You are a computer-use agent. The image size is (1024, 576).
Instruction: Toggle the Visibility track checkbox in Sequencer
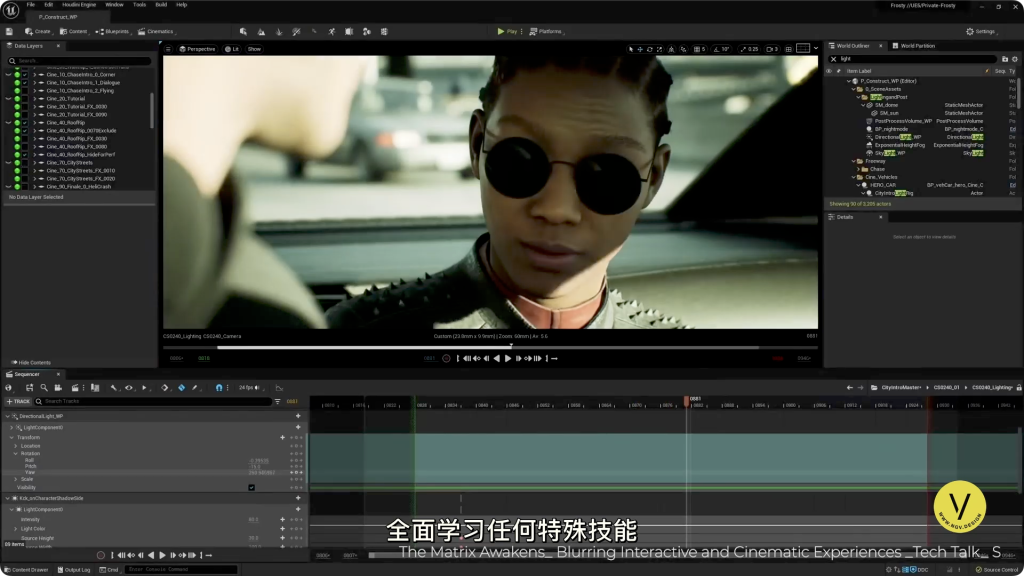point(251,488)
